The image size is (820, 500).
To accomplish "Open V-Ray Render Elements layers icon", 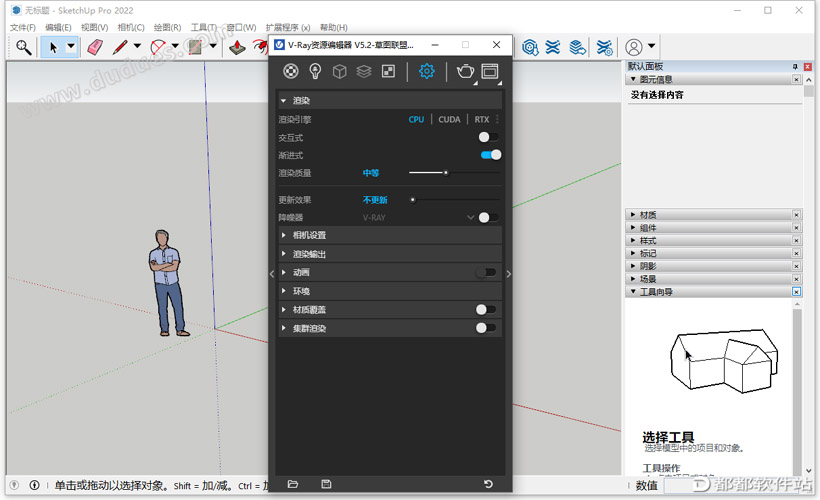I will pos(364,71).
